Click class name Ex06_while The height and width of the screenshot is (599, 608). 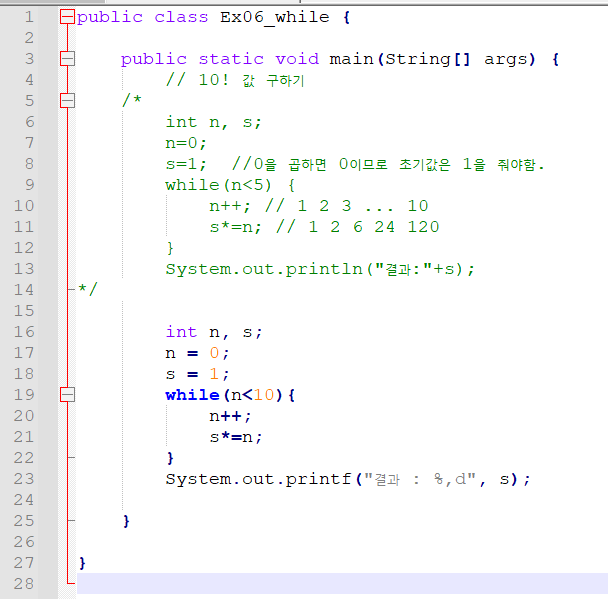point(275,17)
